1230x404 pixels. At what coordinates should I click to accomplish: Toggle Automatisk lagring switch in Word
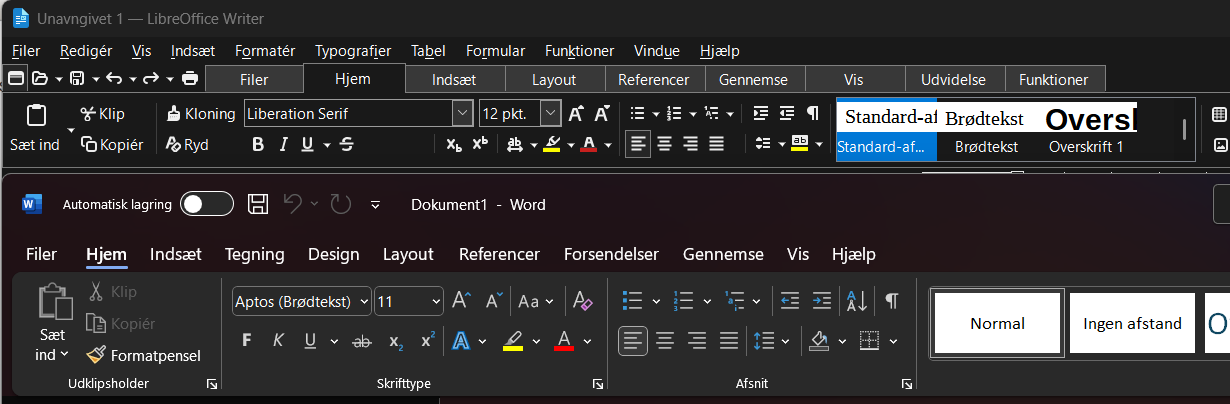point(207,204)
